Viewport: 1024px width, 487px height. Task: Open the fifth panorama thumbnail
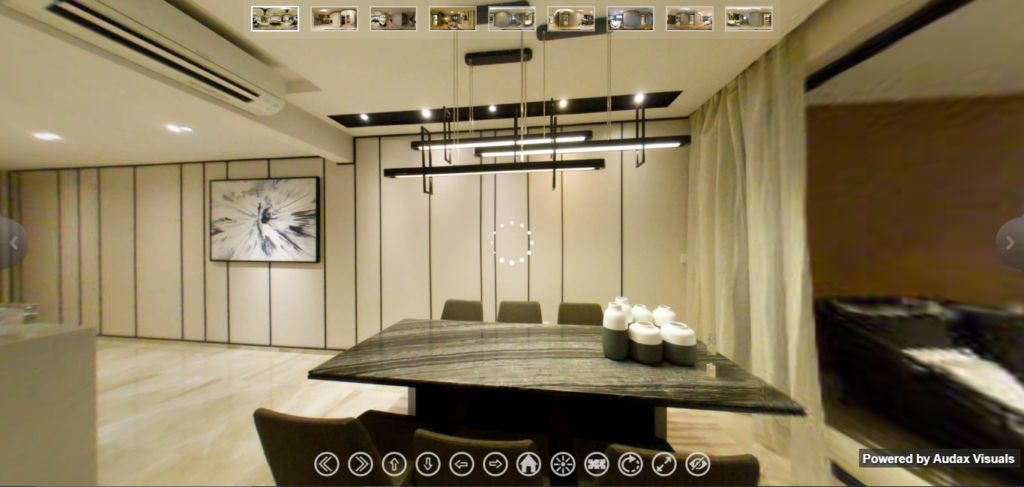point(512,18)
